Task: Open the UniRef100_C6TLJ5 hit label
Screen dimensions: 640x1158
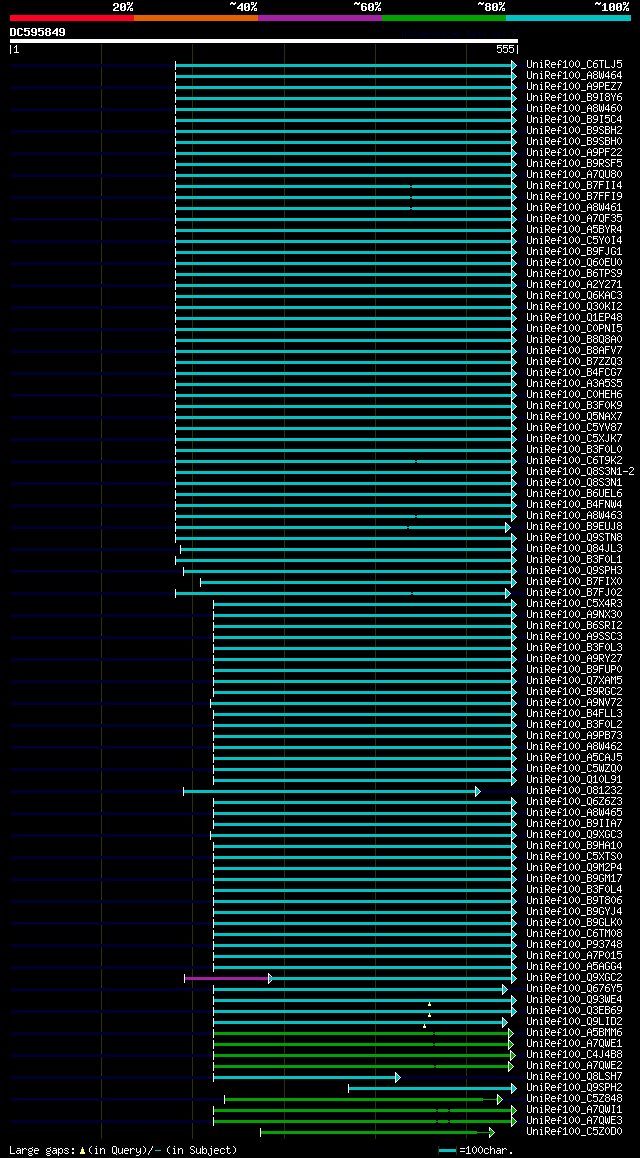Action: (x=574, y=64)
